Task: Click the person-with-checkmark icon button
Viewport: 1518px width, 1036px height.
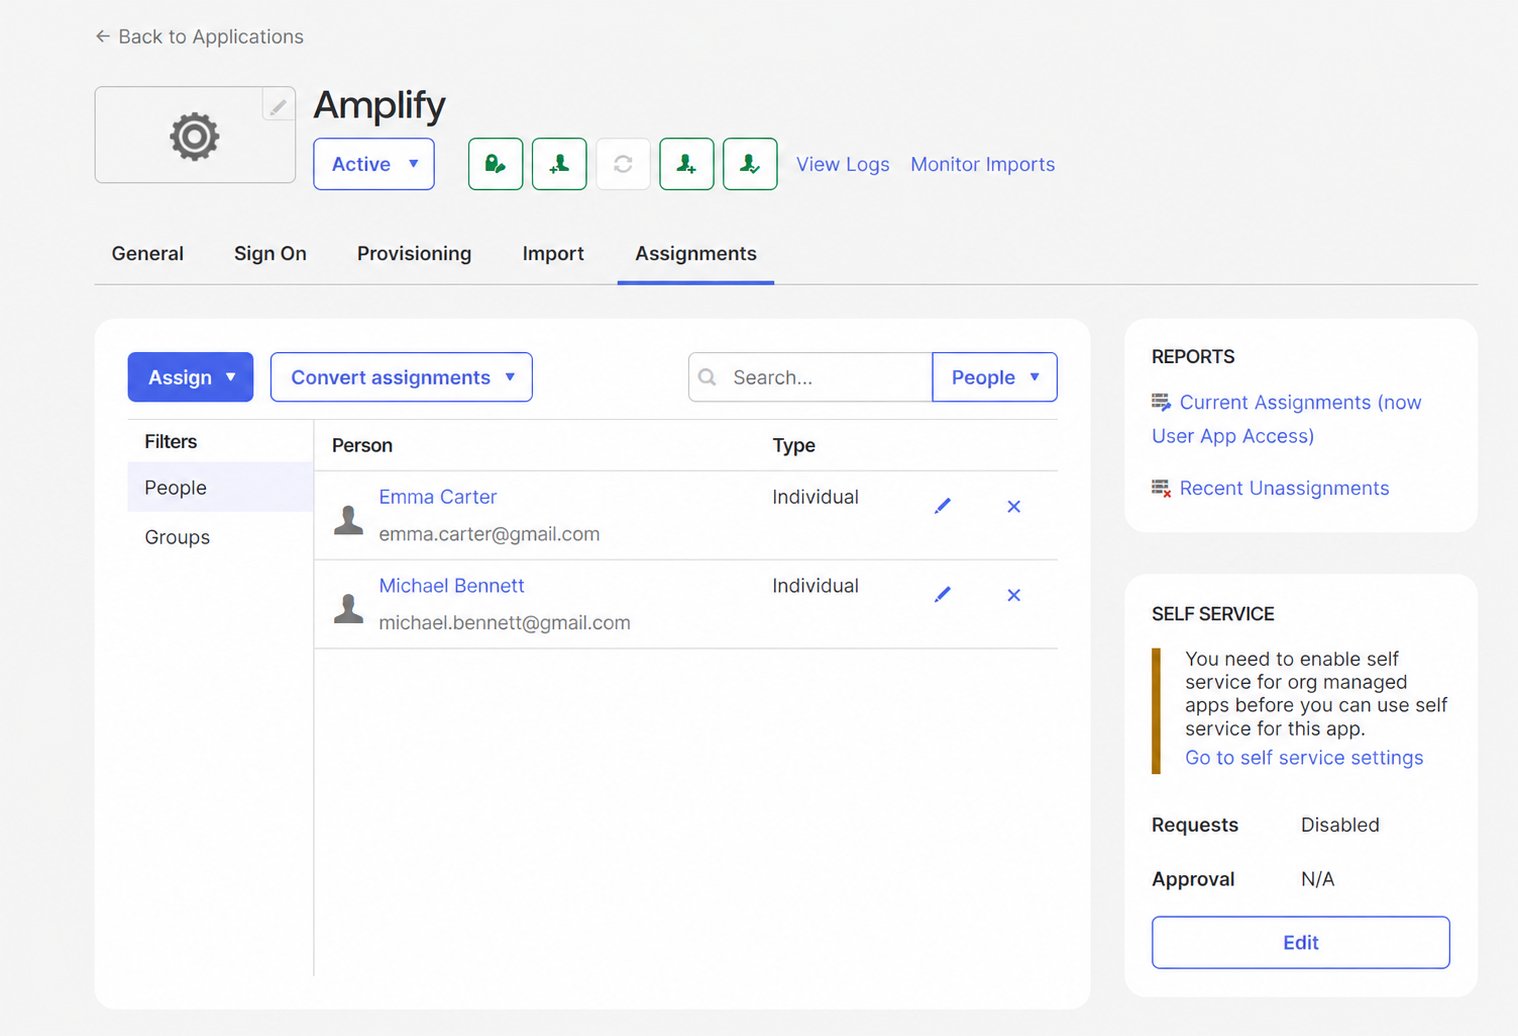Action: 750,164
